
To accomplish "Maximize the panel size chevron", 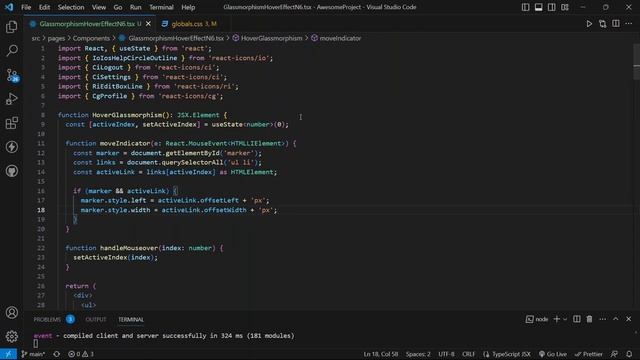I will (x=616, y=319).
